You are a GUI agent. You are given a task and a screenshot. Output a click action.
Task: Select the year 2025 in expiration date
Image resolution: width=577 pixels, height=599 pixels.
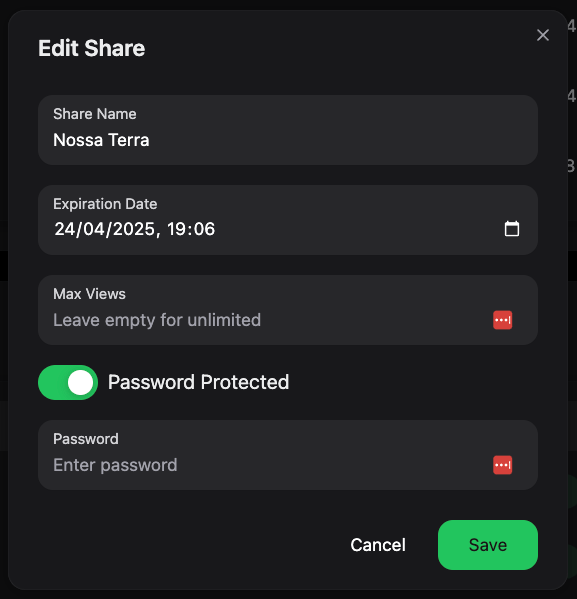(134, 229)
